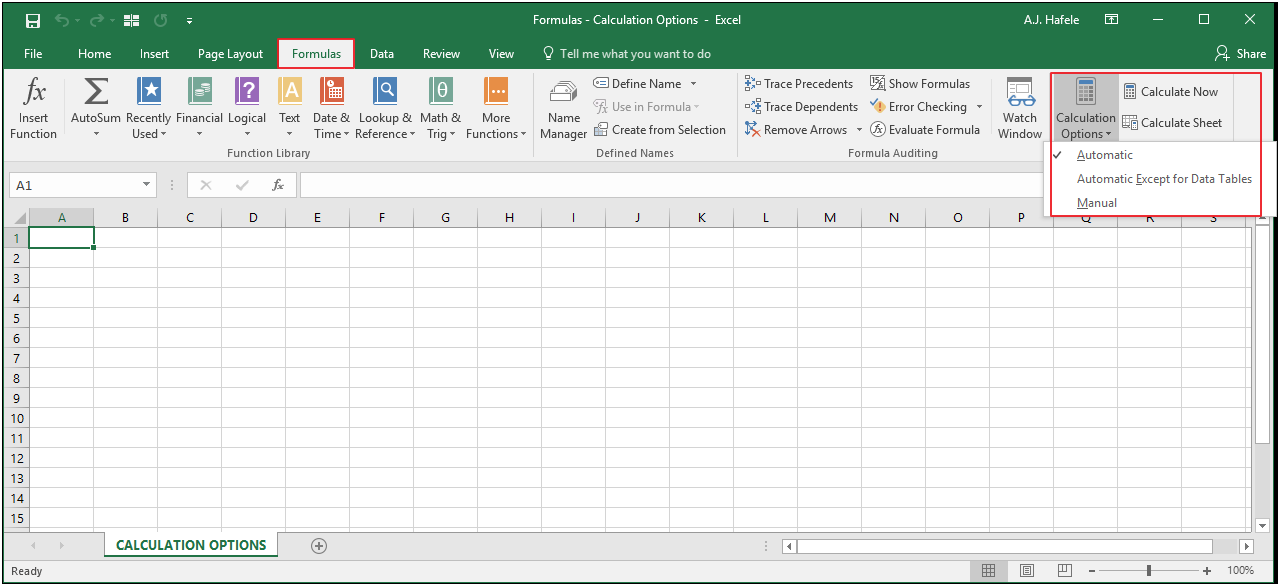This screenshot has height=586, width=1282.
Task: Switch to the Data tab
Action: tap(382, 54)
